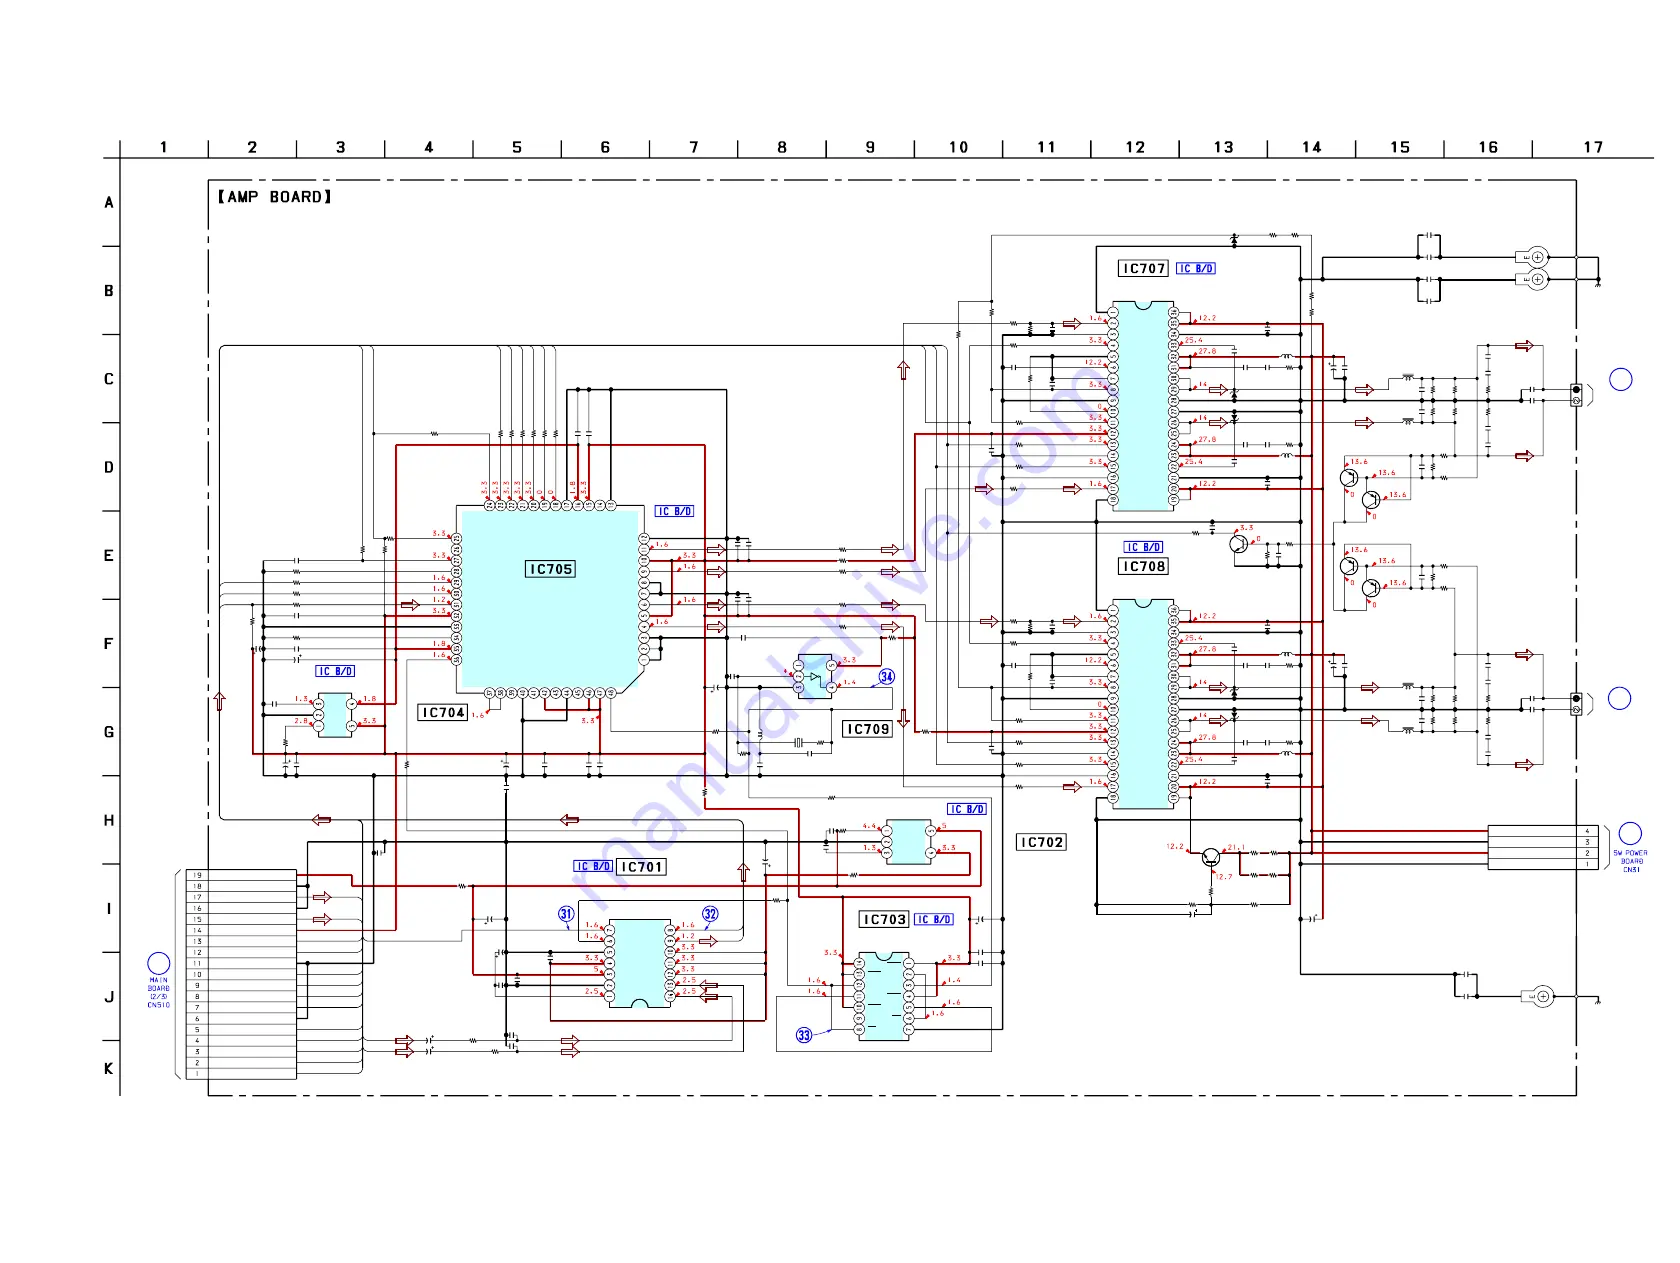Open the IC B/D link above IC702

pyautogui.click(x=967, y=810)
